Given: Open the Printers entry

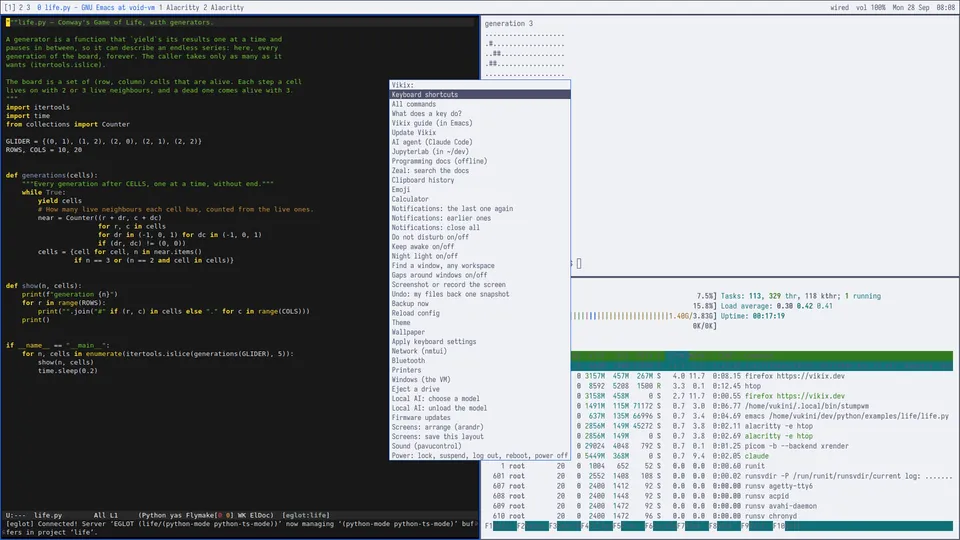Looking at the screenshot, I should click(x=480, y=370).
